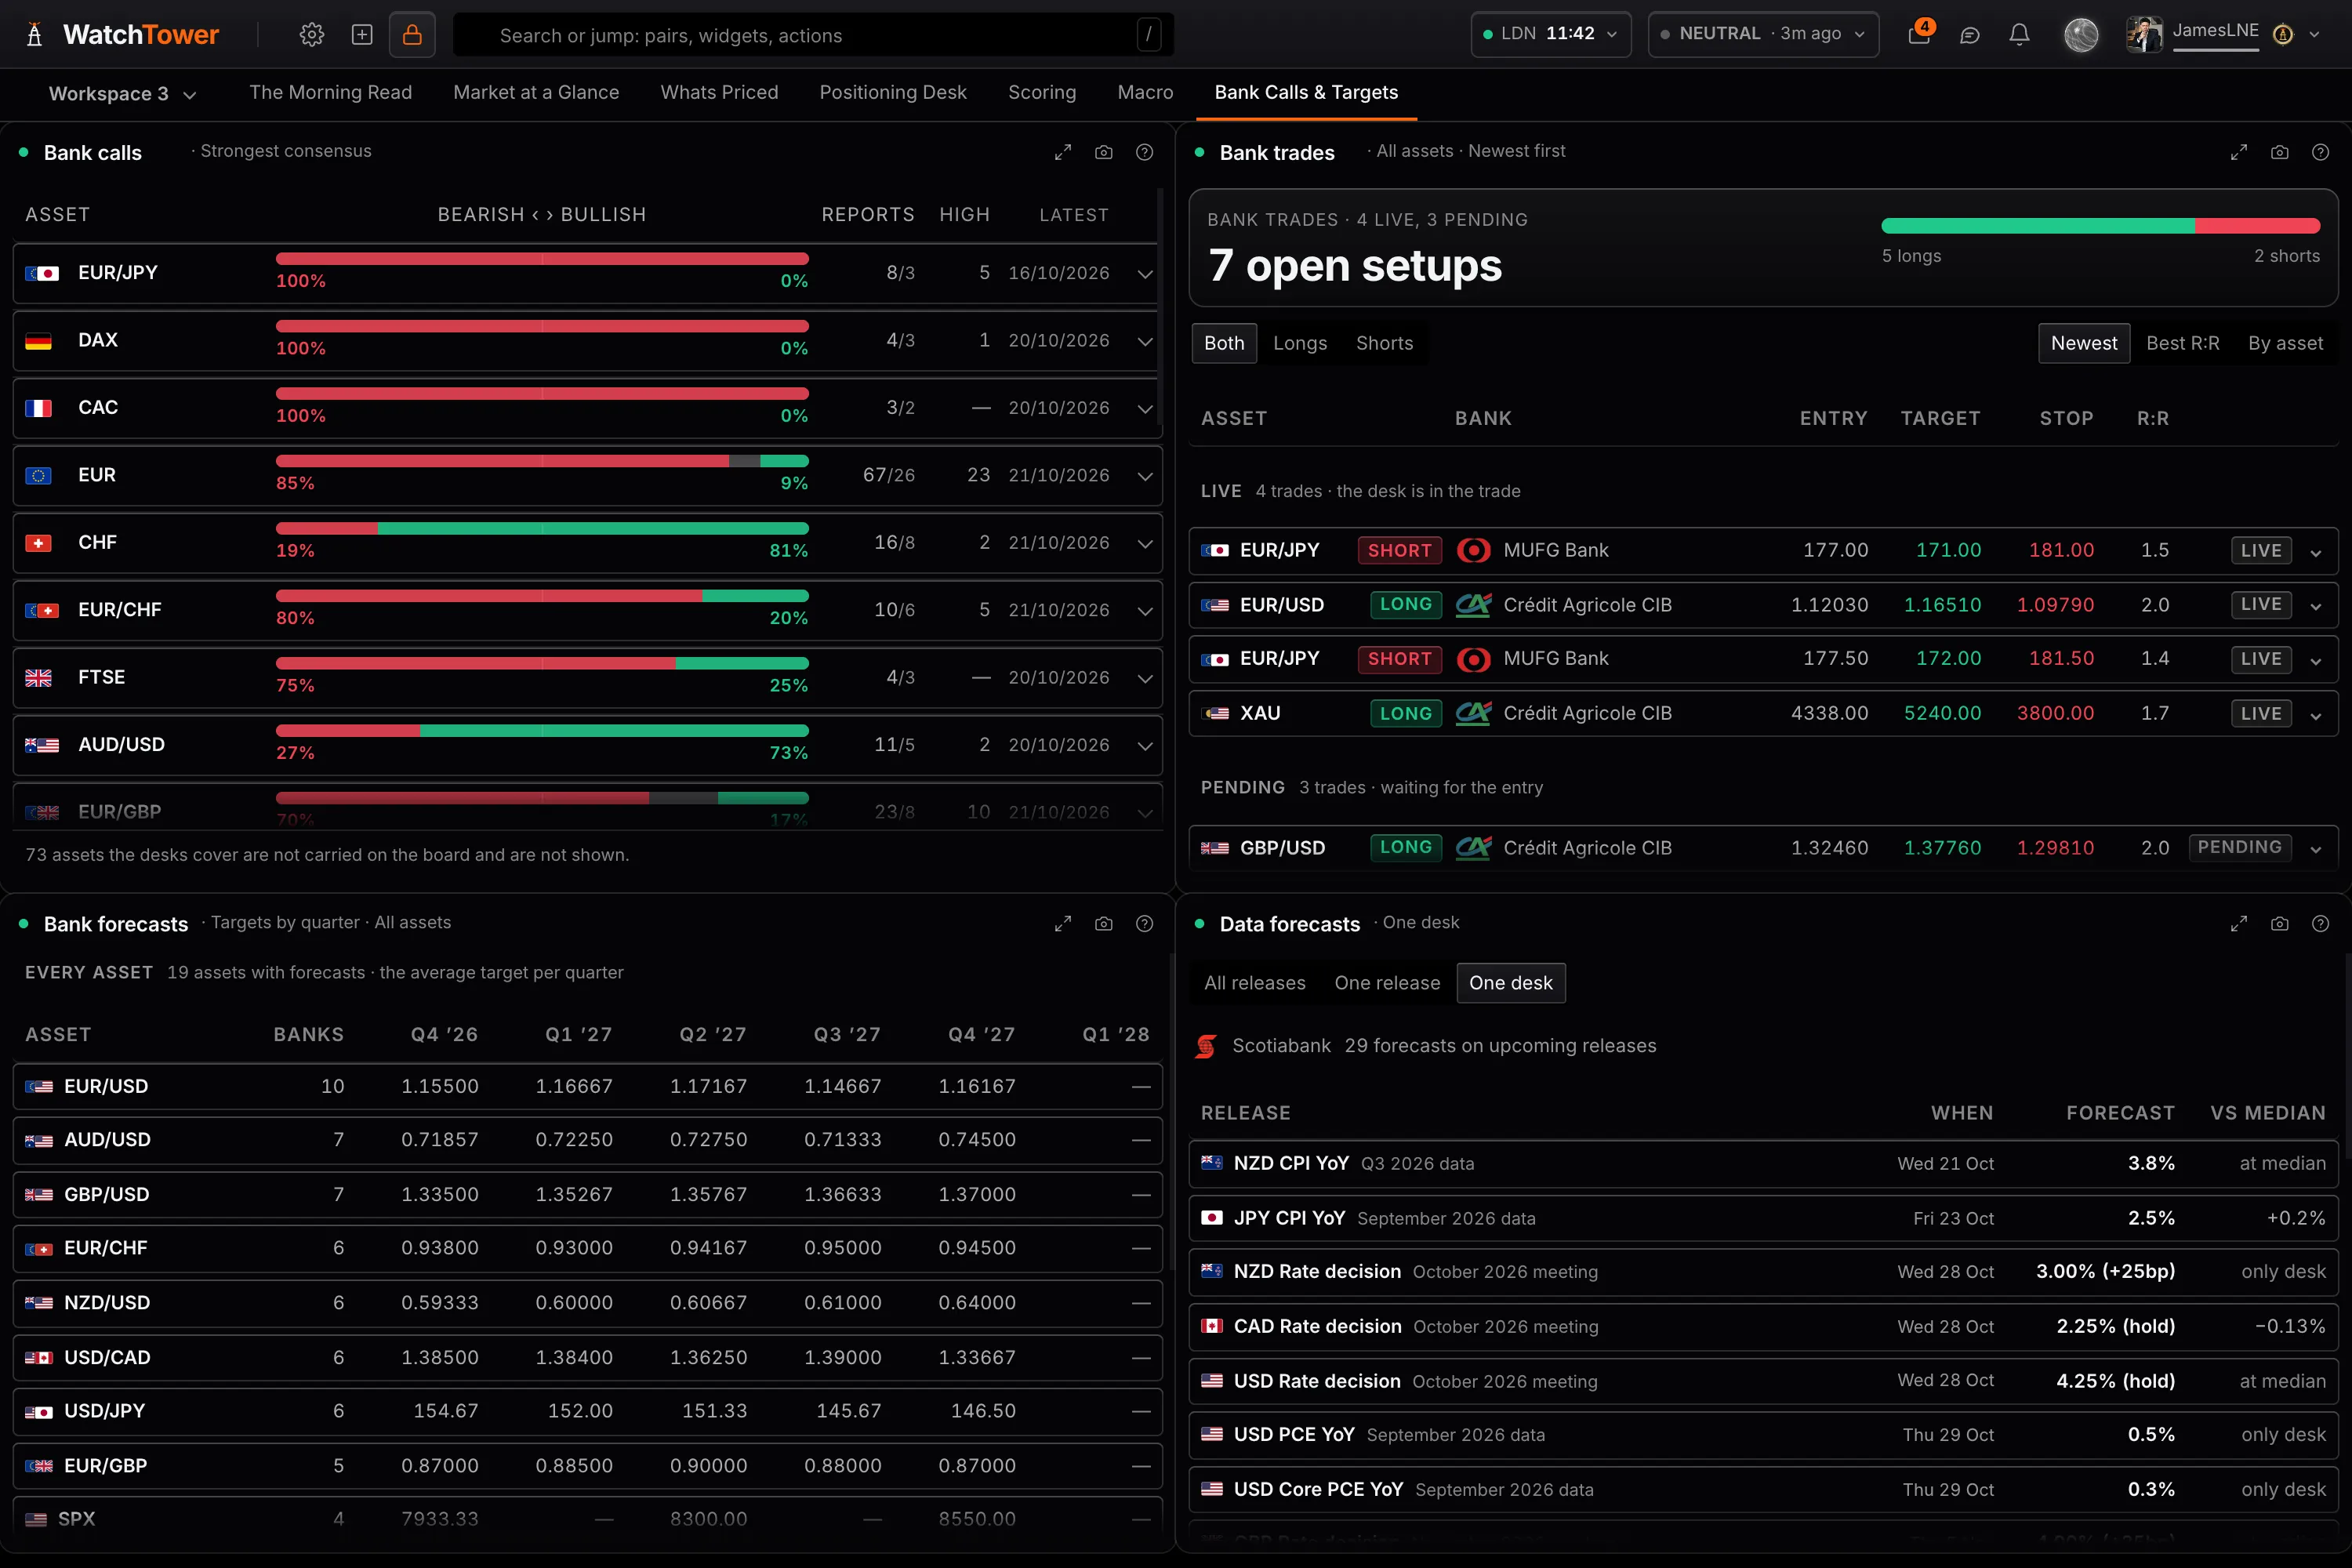This screenshot has height=1568, width=2352.
Task: Expand the Bank forecasts panel fullscreen
Action: coord(1063,924)
